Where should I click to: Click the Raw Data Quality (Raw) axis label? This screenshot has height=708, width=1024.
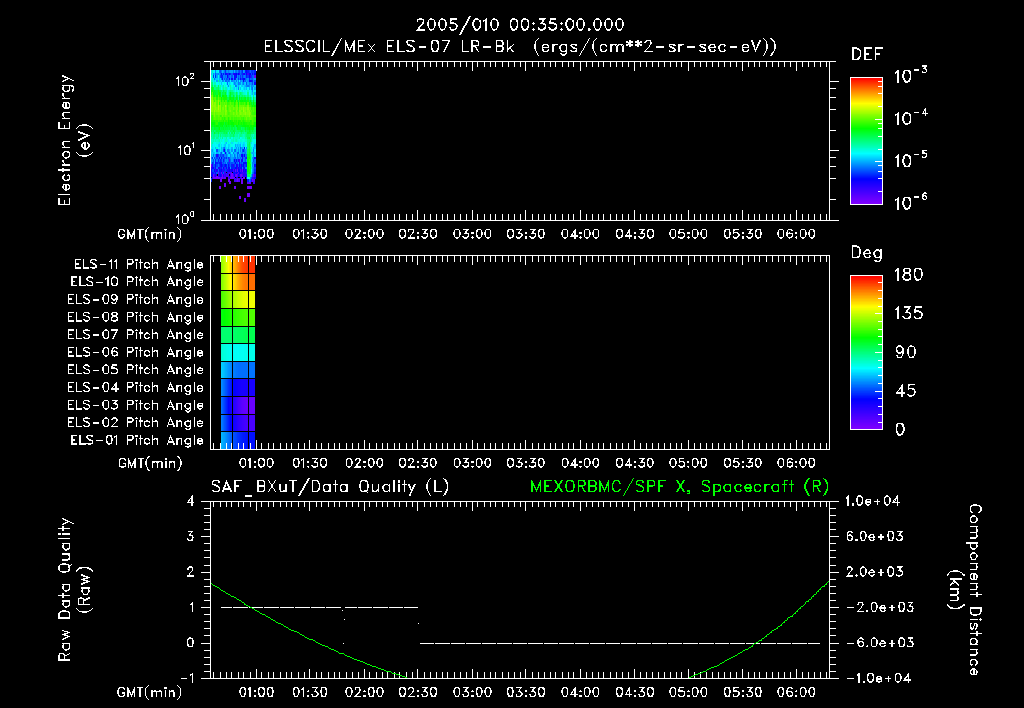(x=74, y=589)
